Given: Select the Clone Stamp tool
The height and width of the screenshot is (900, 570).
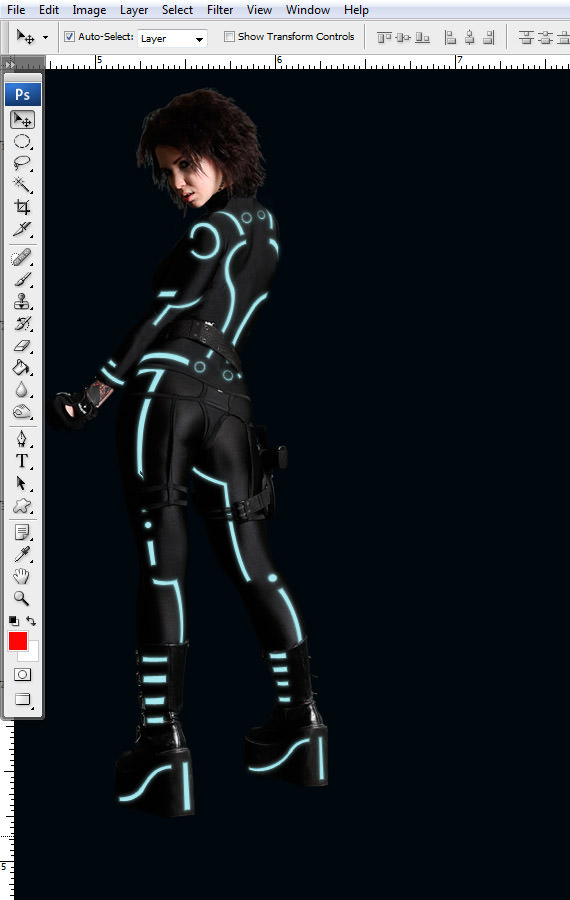Looking at the screenshot, I should [x=22, y=301].
